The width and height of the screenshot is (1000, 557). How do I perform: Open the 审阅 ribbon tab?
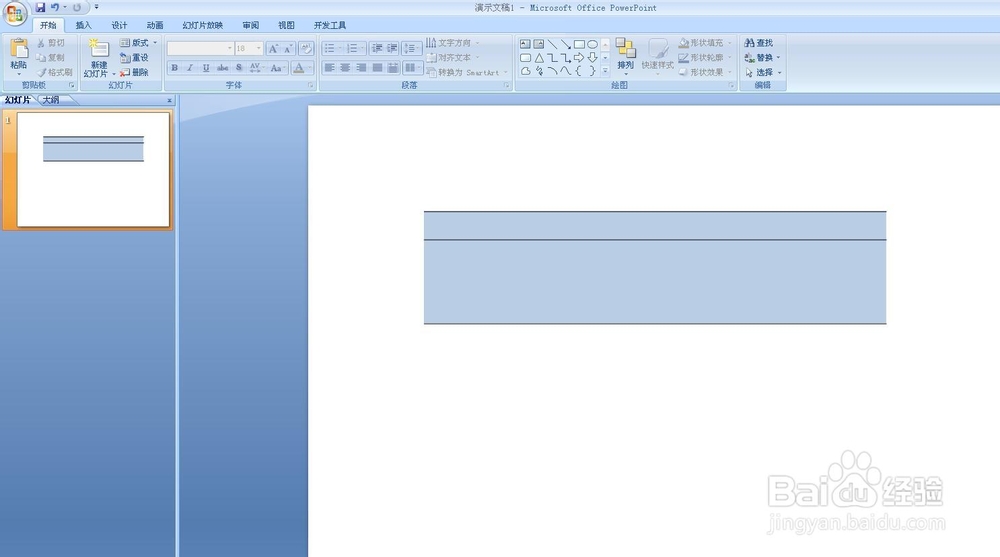pyautogui.click(x=251, y=26)
